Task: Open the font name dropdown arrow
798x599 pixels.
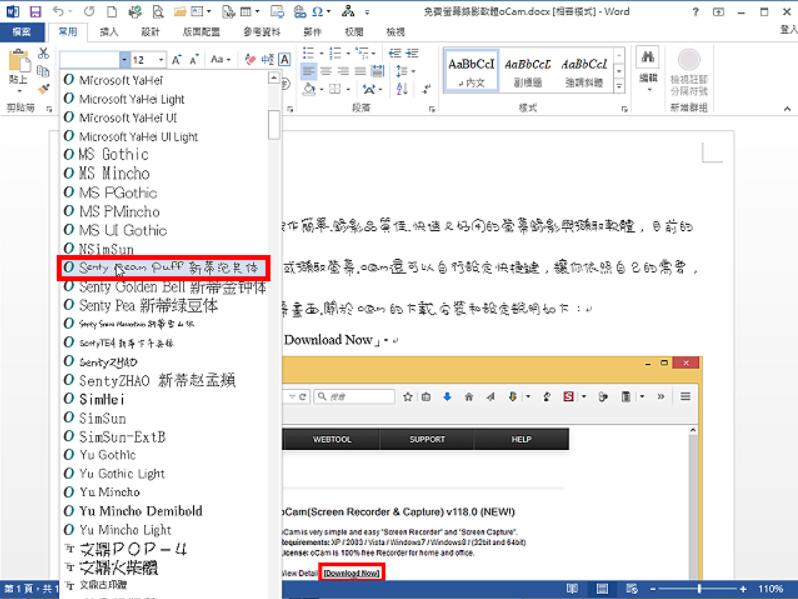Action: coord(124,60)
